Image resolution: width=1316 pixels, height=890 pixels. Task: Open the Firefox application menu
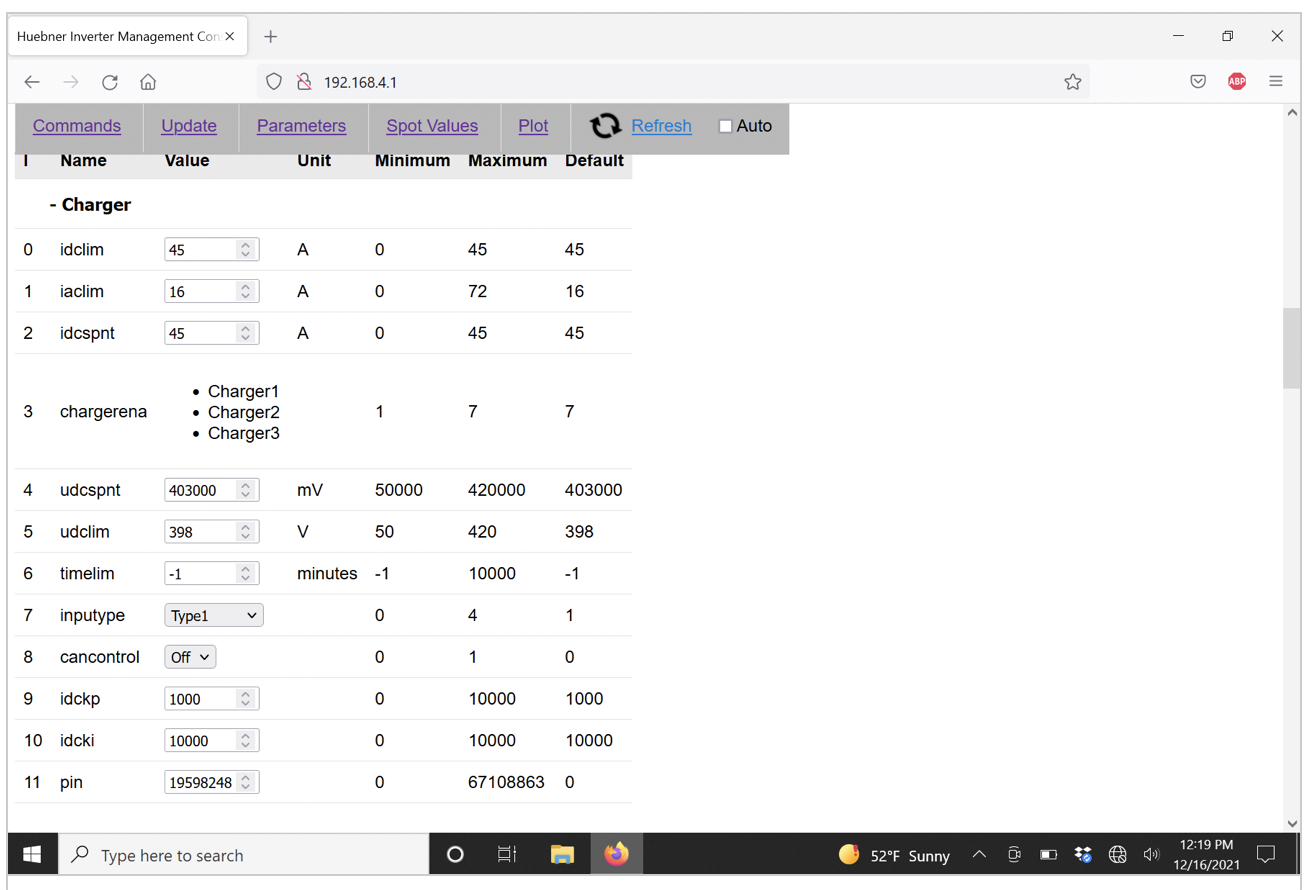pos(1275,82)
